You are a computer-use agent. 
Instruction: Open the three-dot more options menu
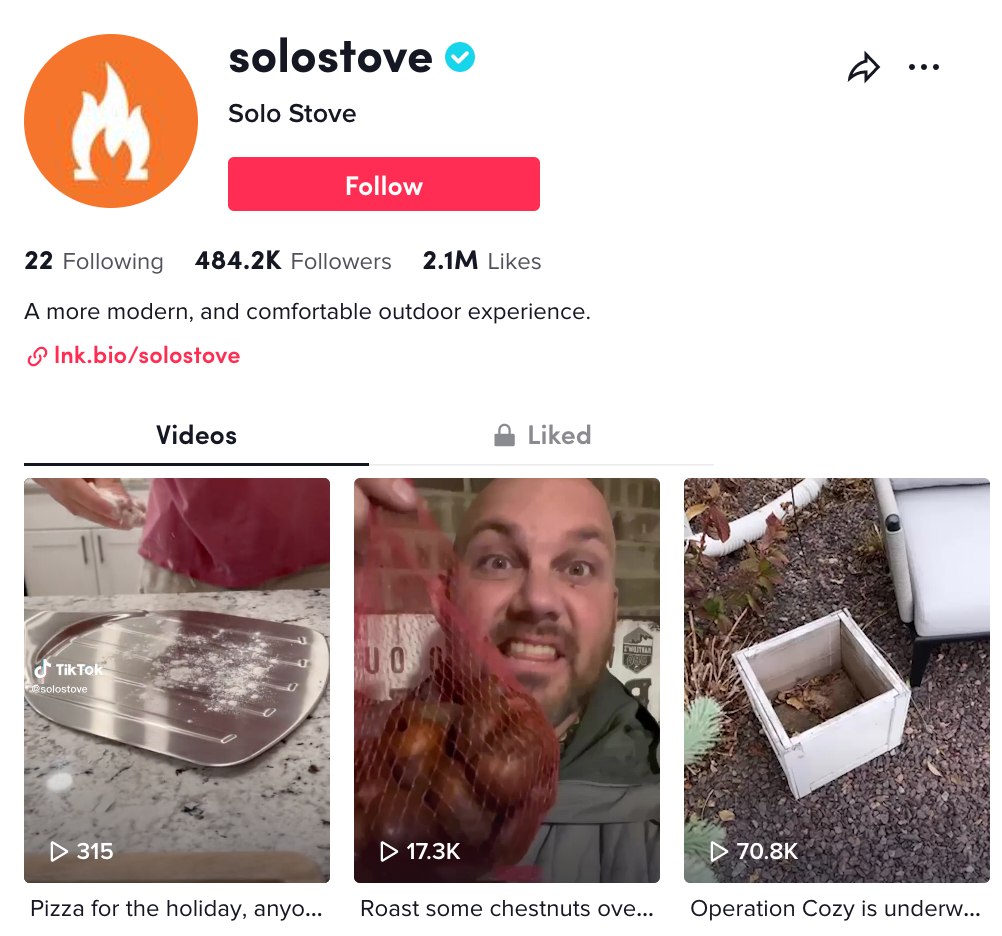924,68
